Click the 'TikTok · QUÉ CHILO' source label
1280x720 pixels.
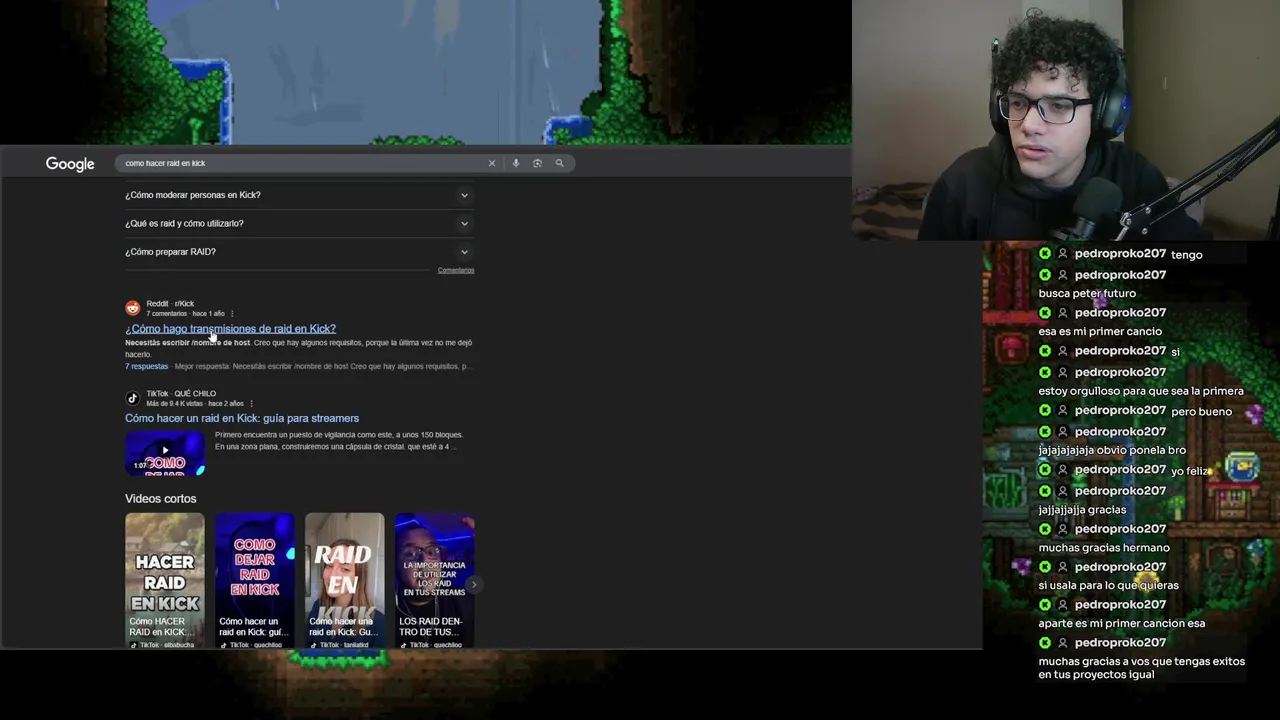click(181, 394)
